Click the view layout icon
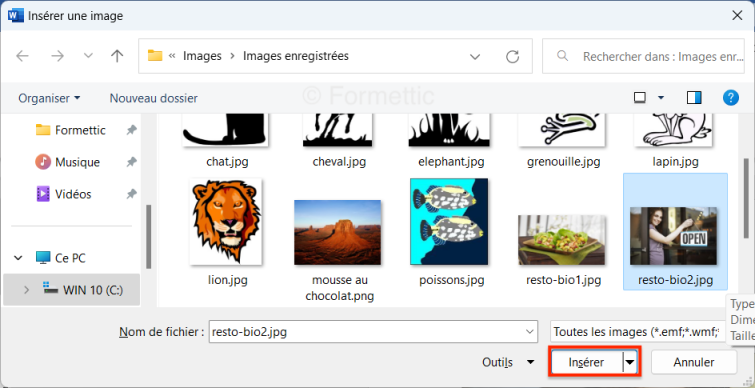Screen dimensions: 755x388 coord(639,98)
